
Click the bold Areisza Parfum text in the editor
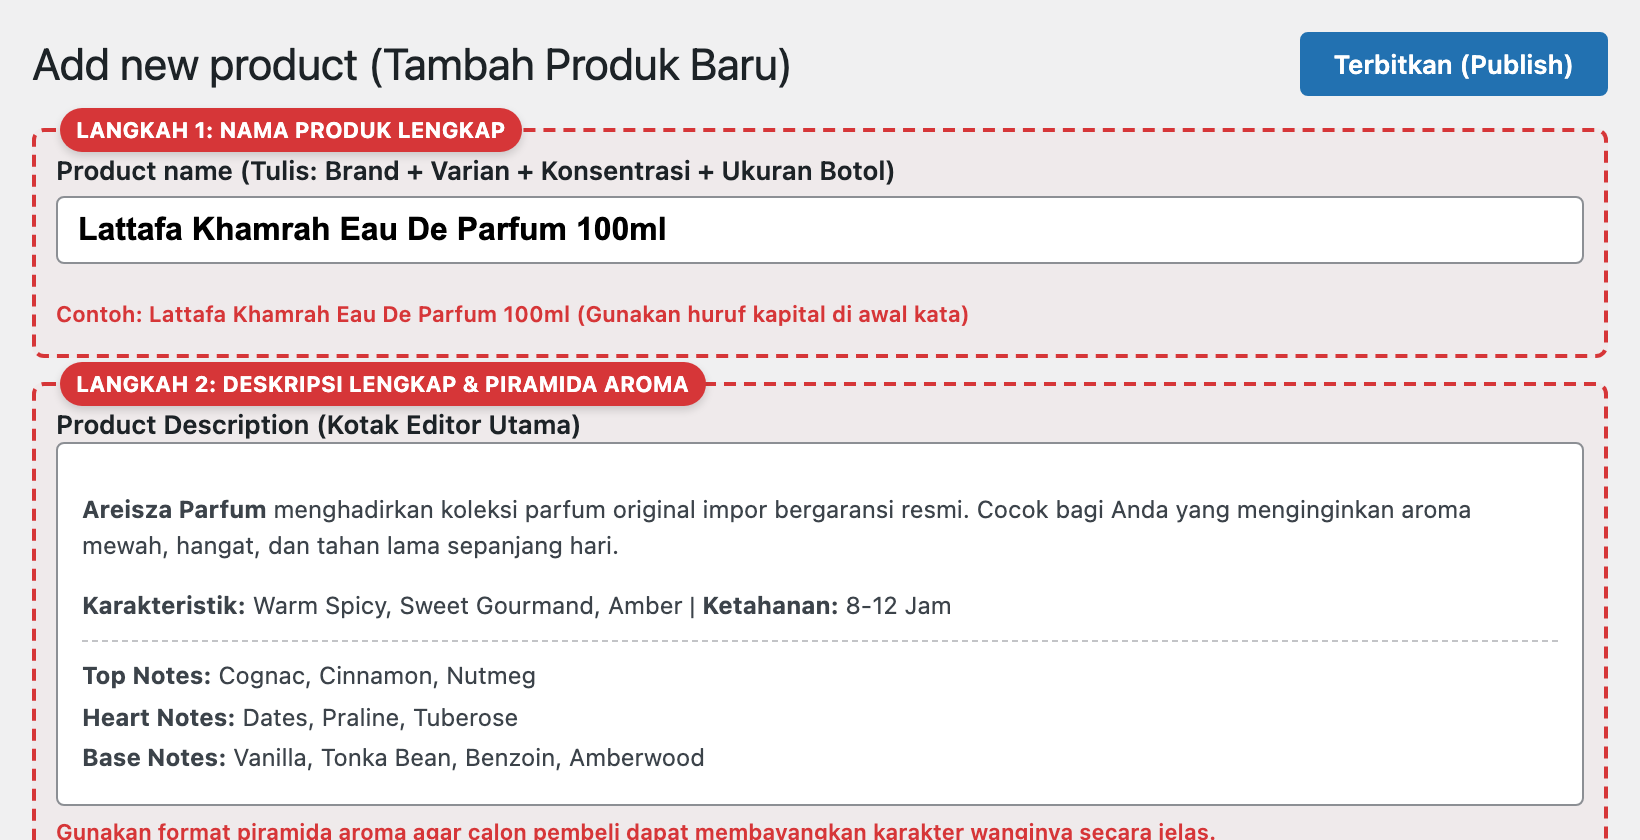[x=174, y=510]
